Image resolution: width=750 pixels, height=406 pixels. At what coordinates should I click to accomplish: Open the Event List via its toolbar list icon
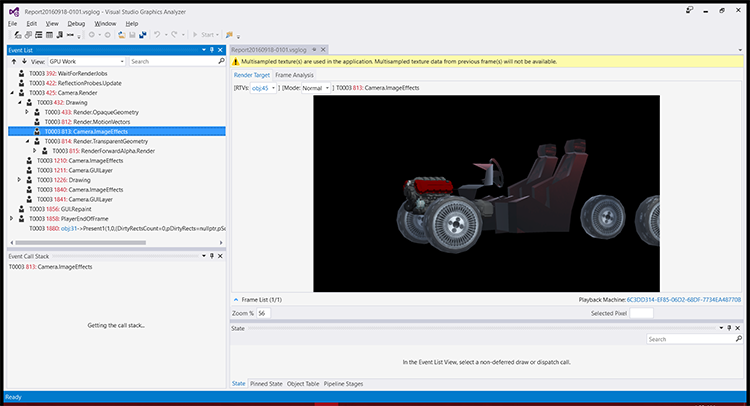tap(39, 35)
